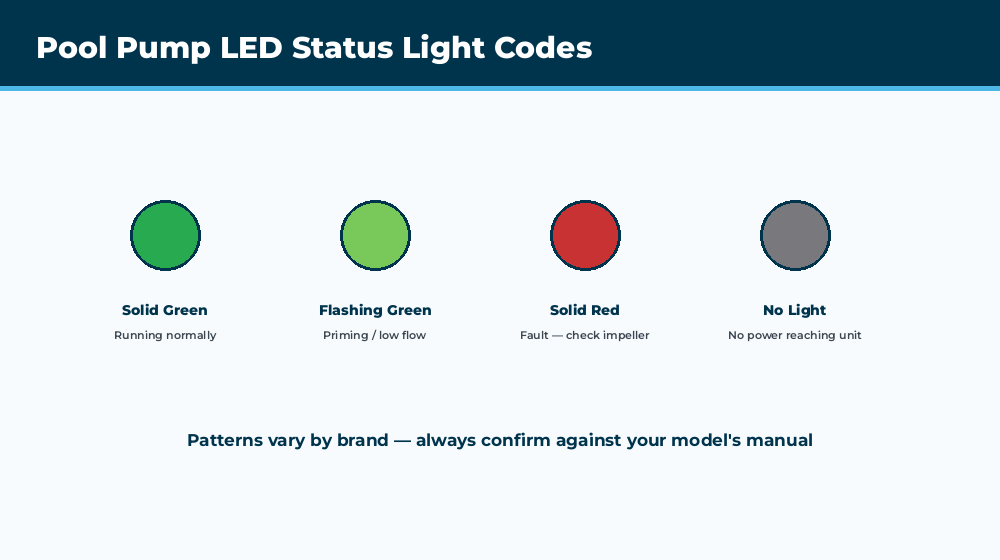Click the slide title Pool Pump LED Status
1000x560 pixels.
(314, 48)
